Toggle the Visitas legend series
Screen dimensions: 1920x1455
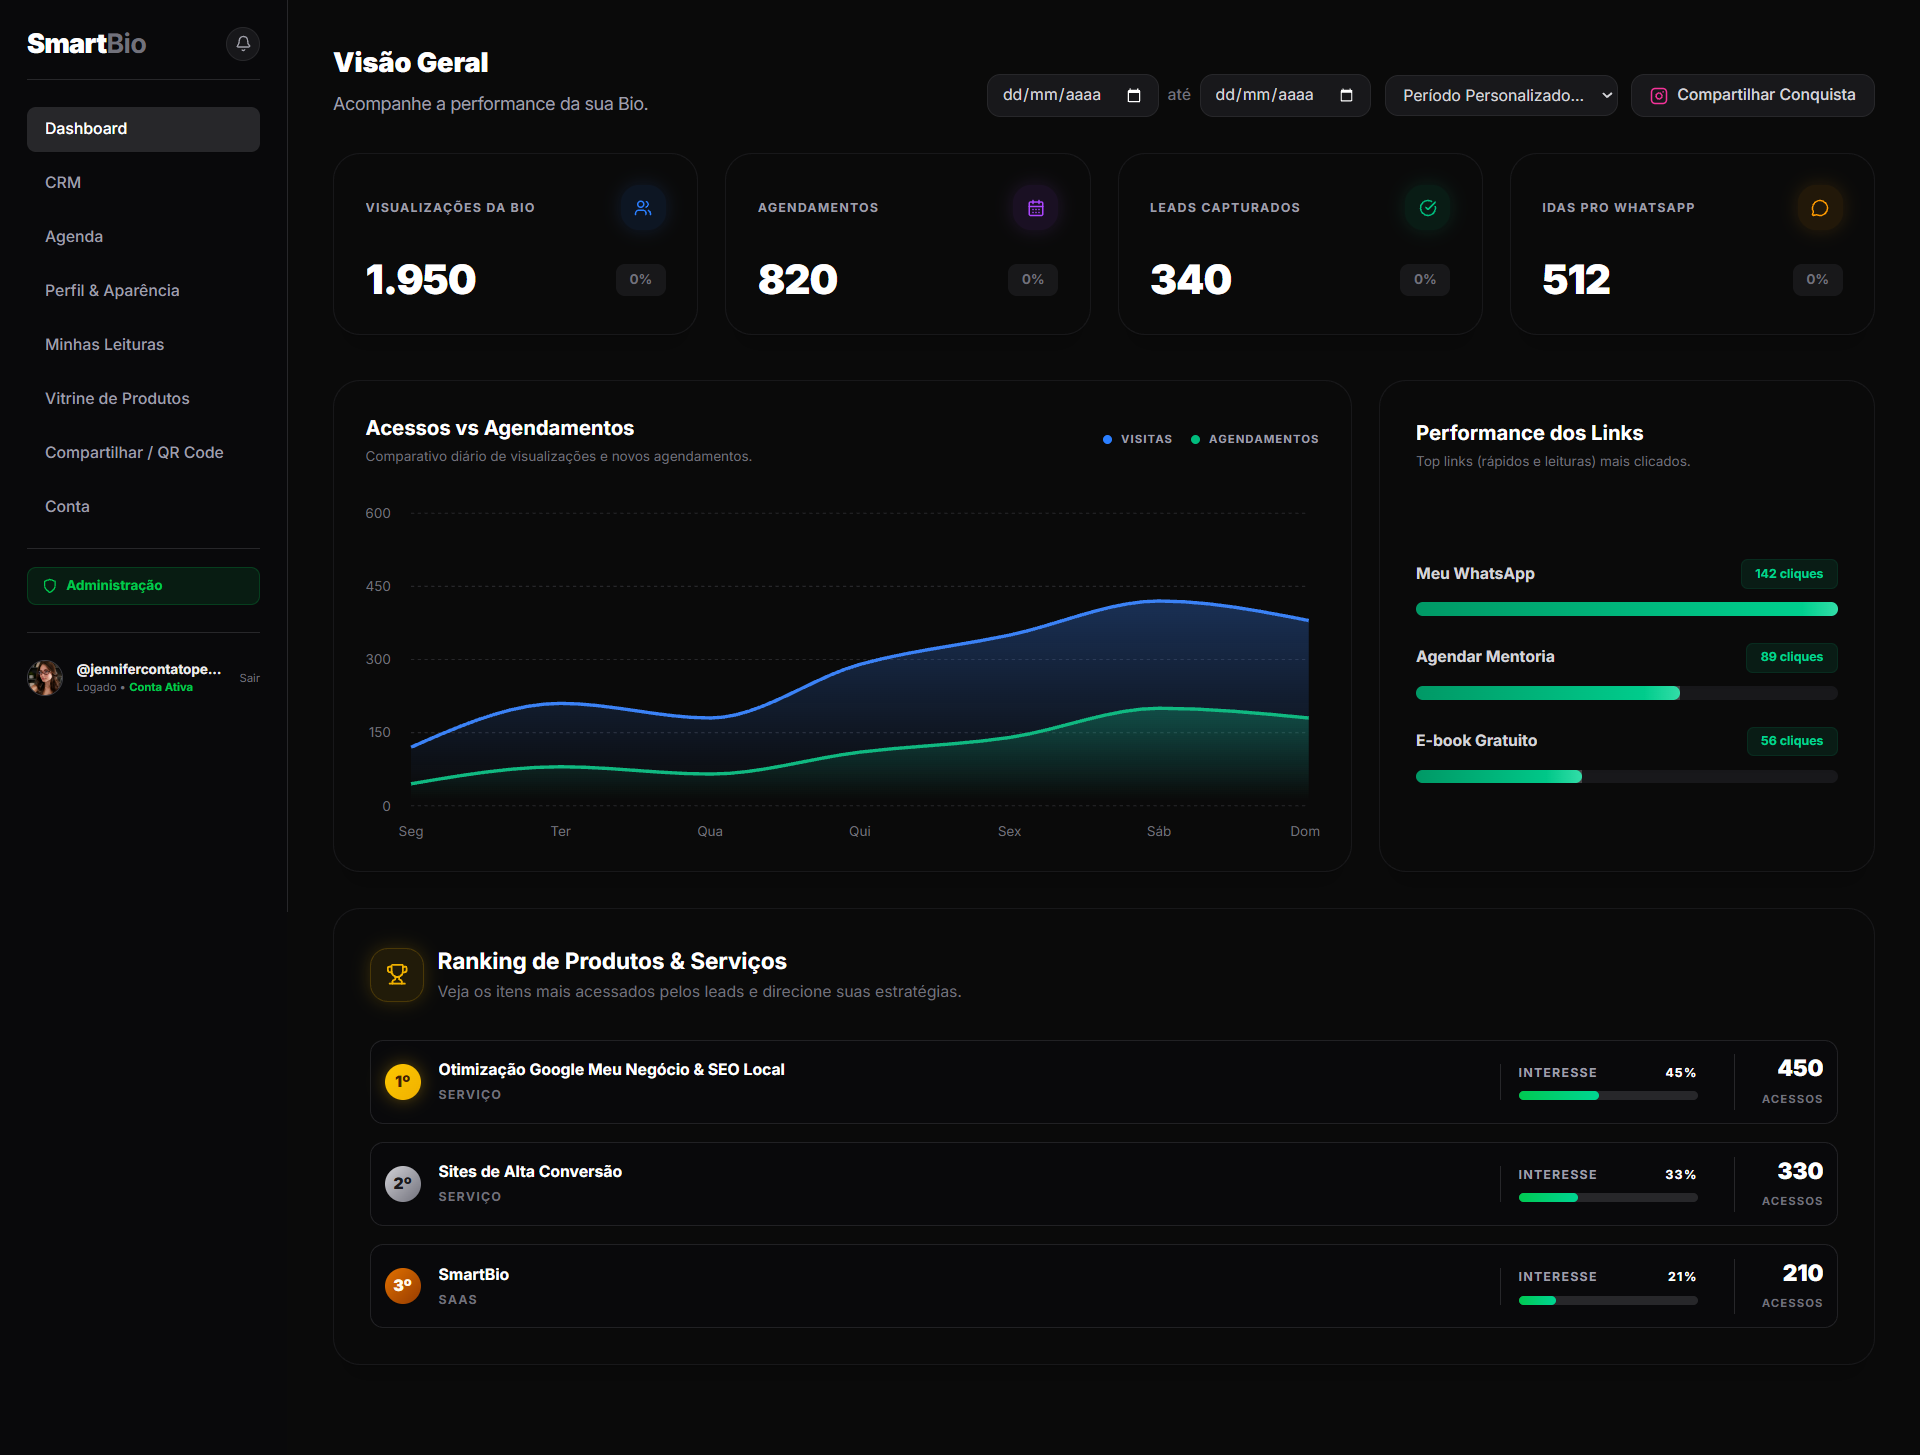click(x=1137, y=439)
